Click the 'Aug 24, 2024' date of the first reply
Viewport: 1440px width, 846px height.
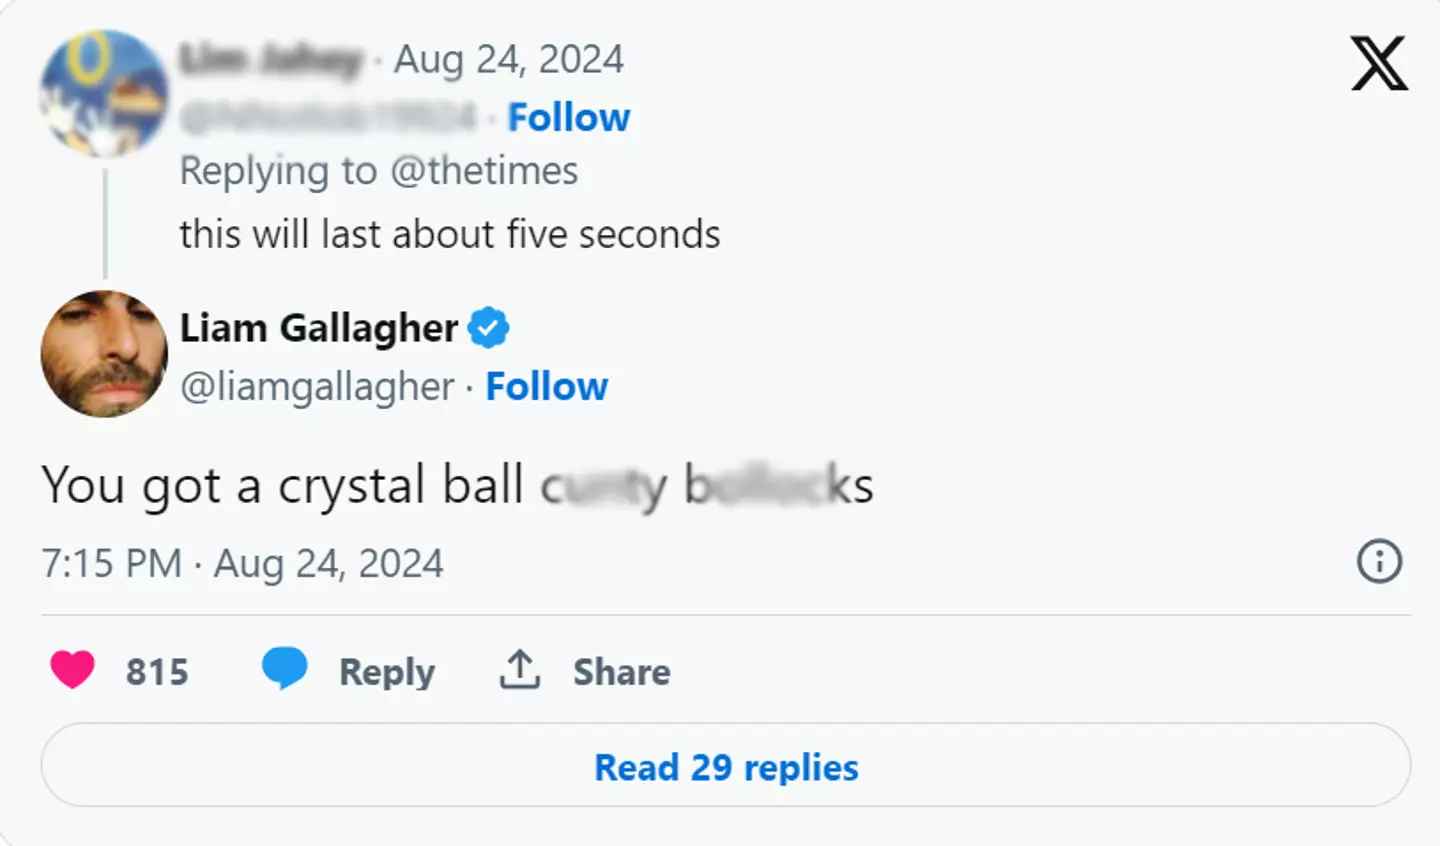click(x=509, y=60)
